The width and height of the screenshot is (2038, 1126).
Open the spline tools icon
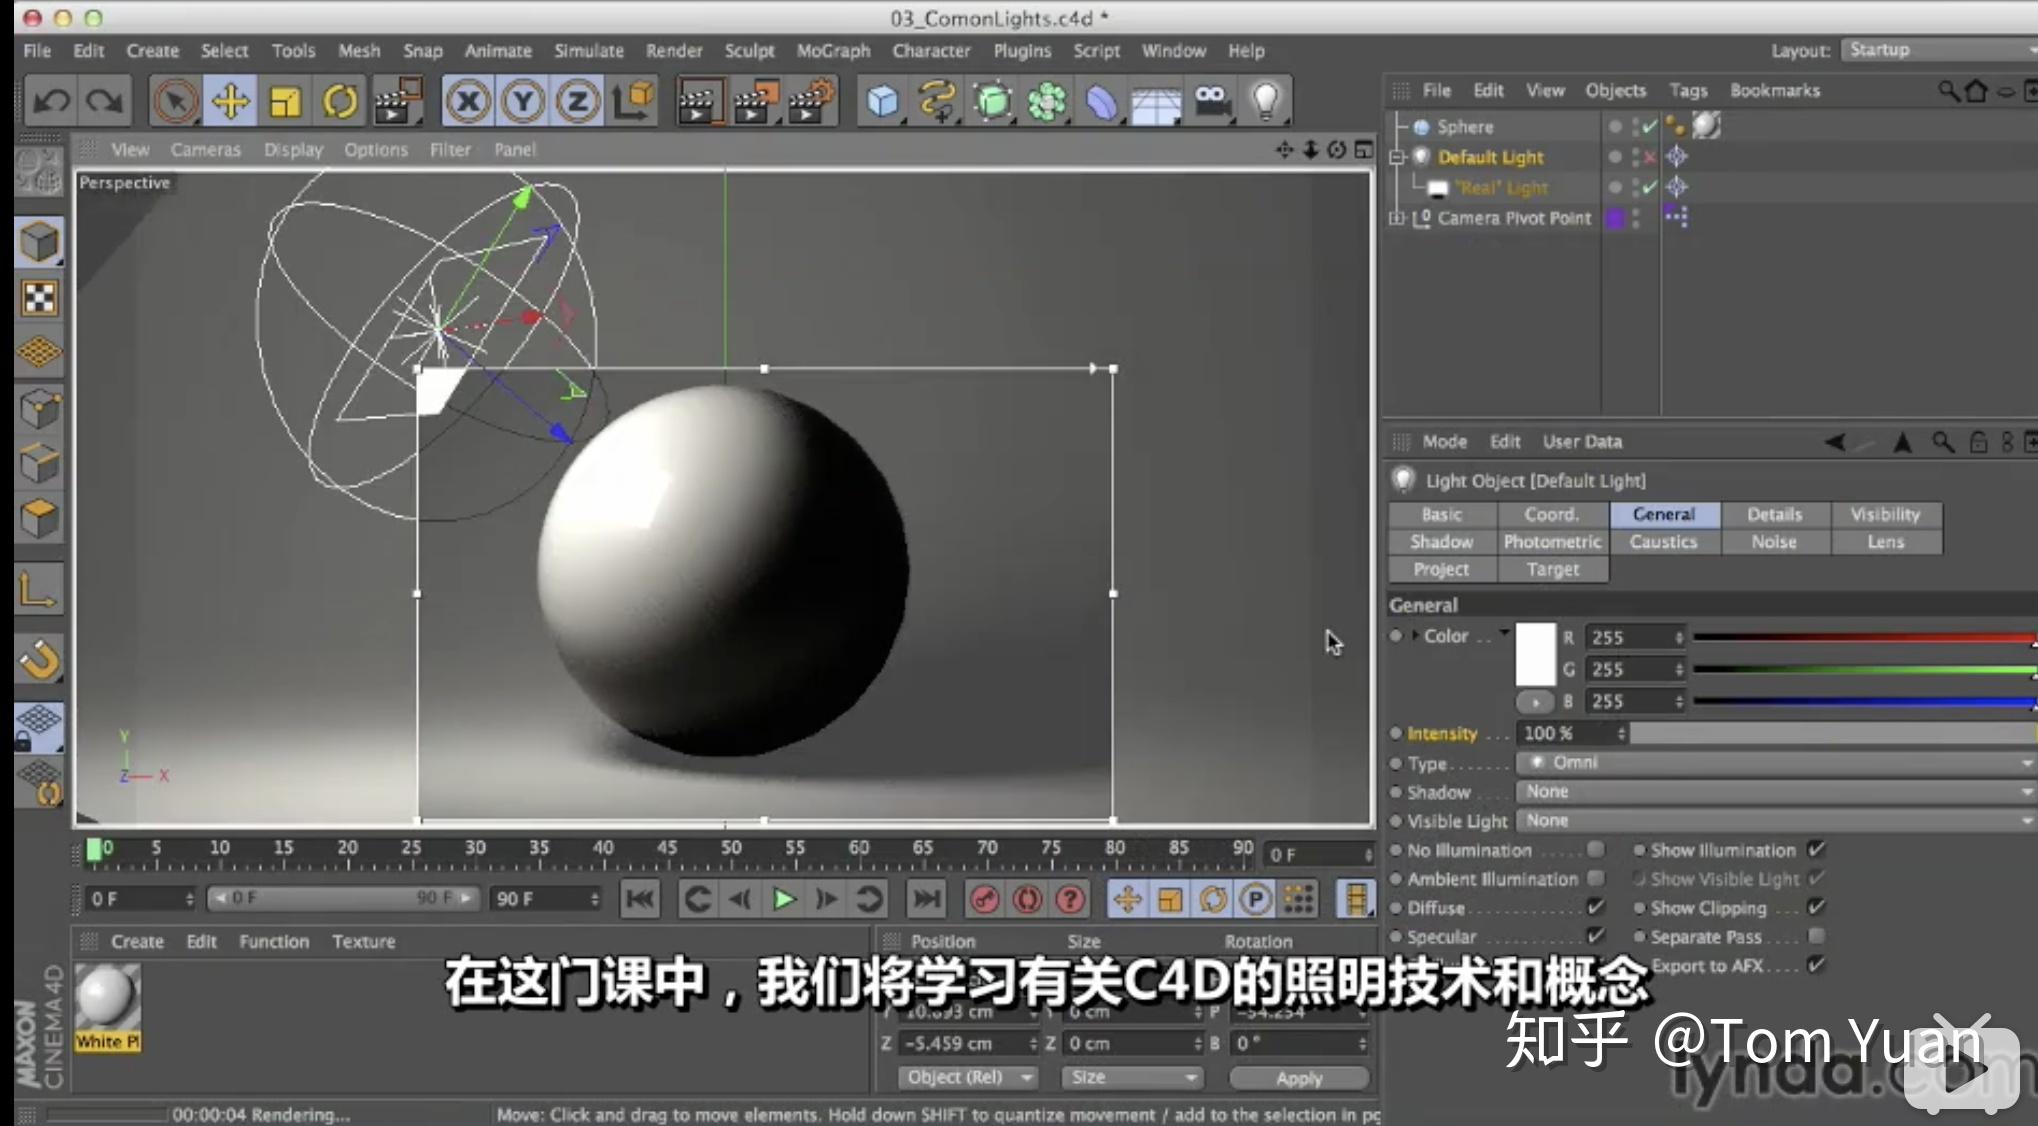pos(937,101)
